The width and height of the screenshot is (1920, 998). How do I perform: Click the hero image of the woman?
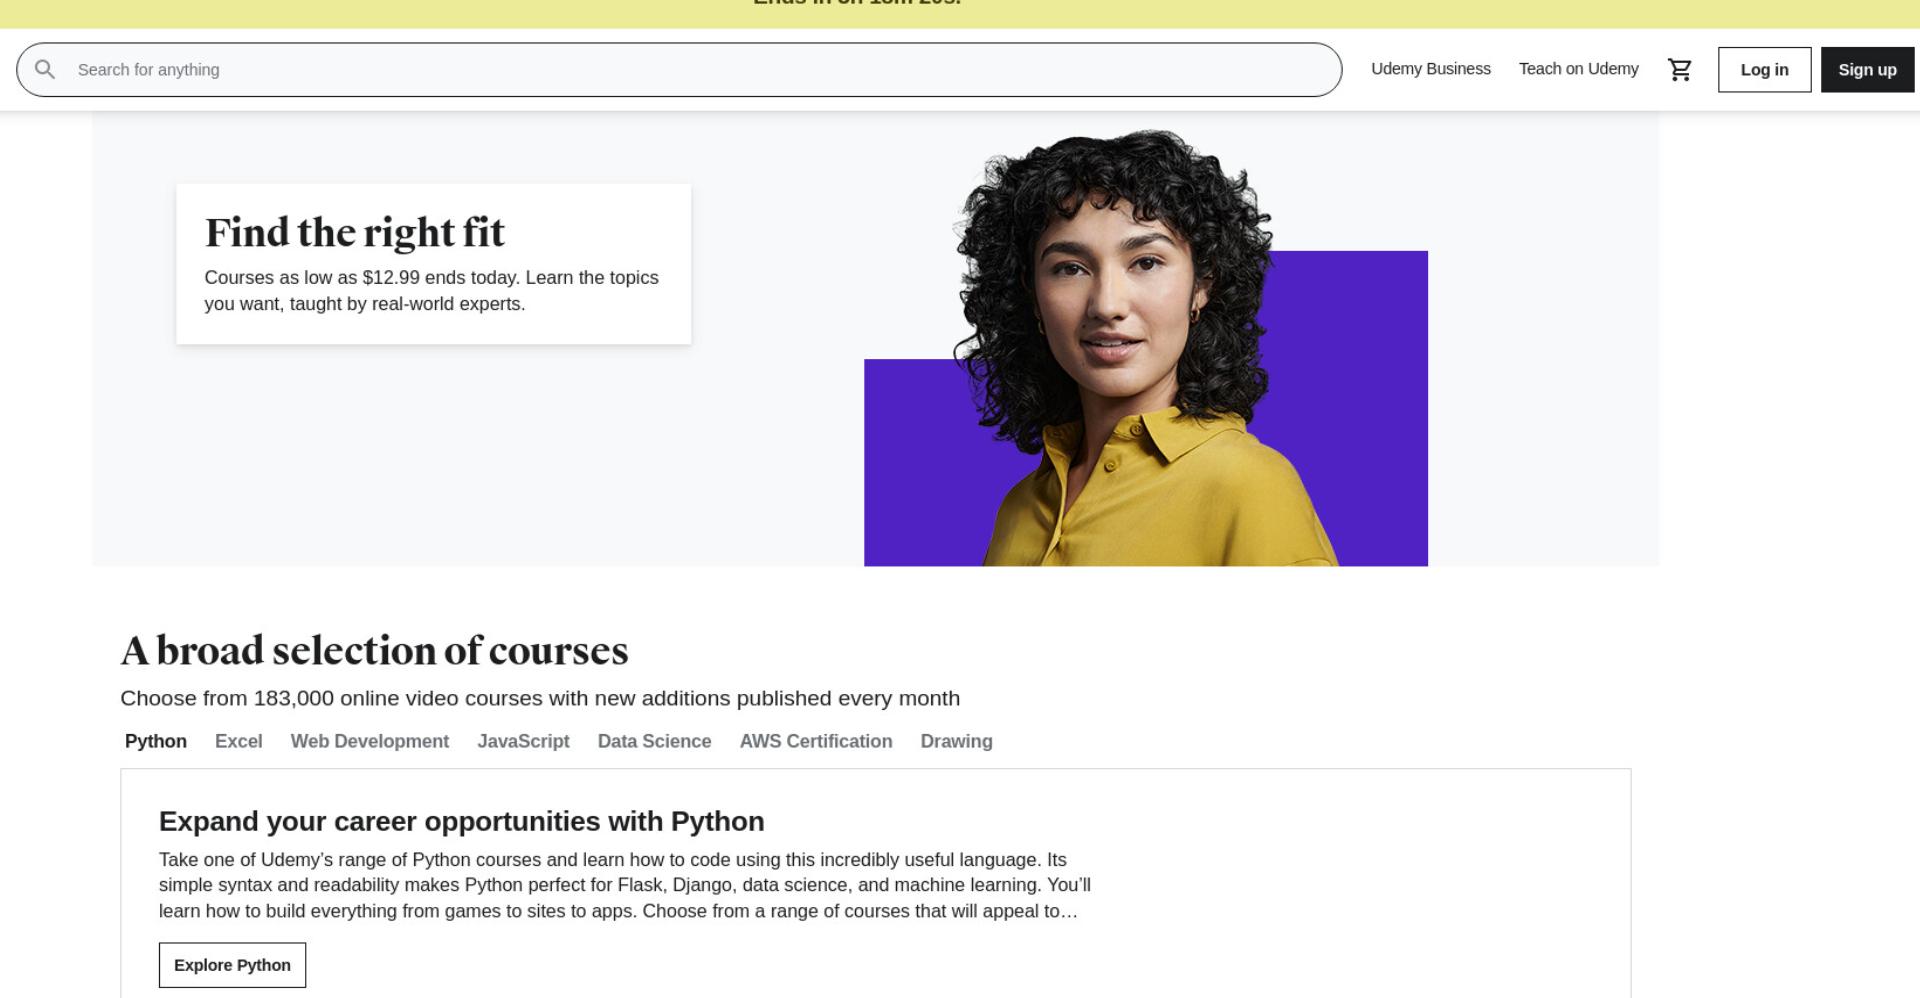pos(1146,347)
